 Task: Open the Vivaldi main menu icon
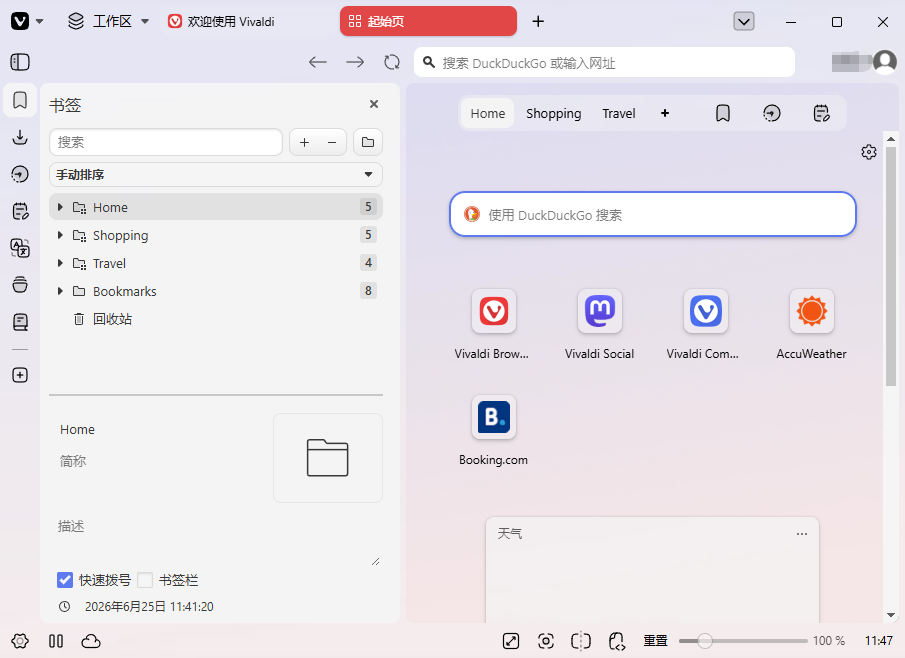point(20,21)
